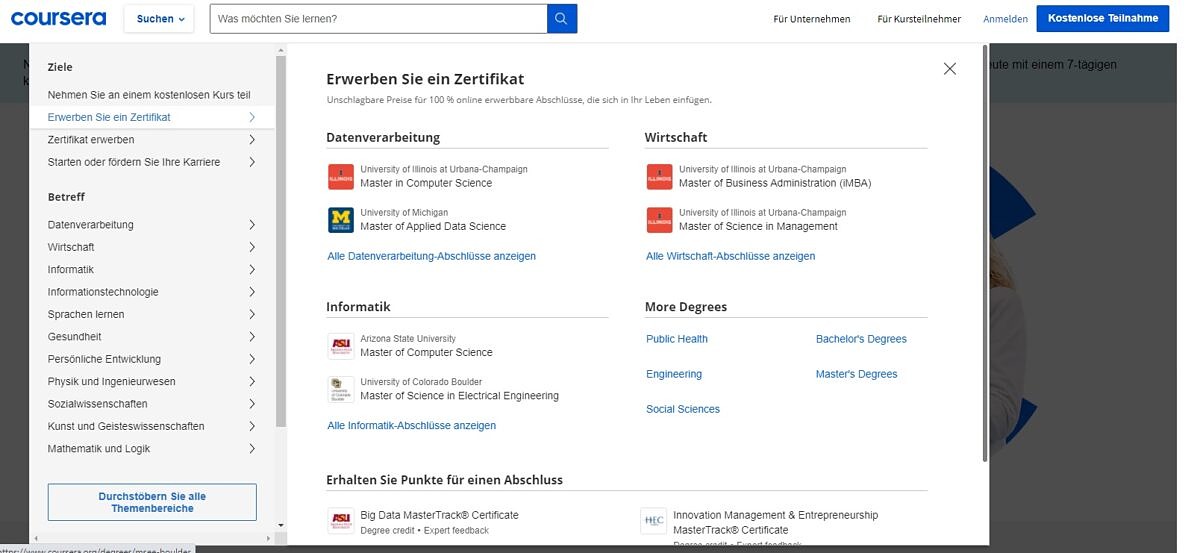Open Alle Datenverarbeitung-Abschlüsse anzeigen link
1200x553 pixels.
coord(431,256)
